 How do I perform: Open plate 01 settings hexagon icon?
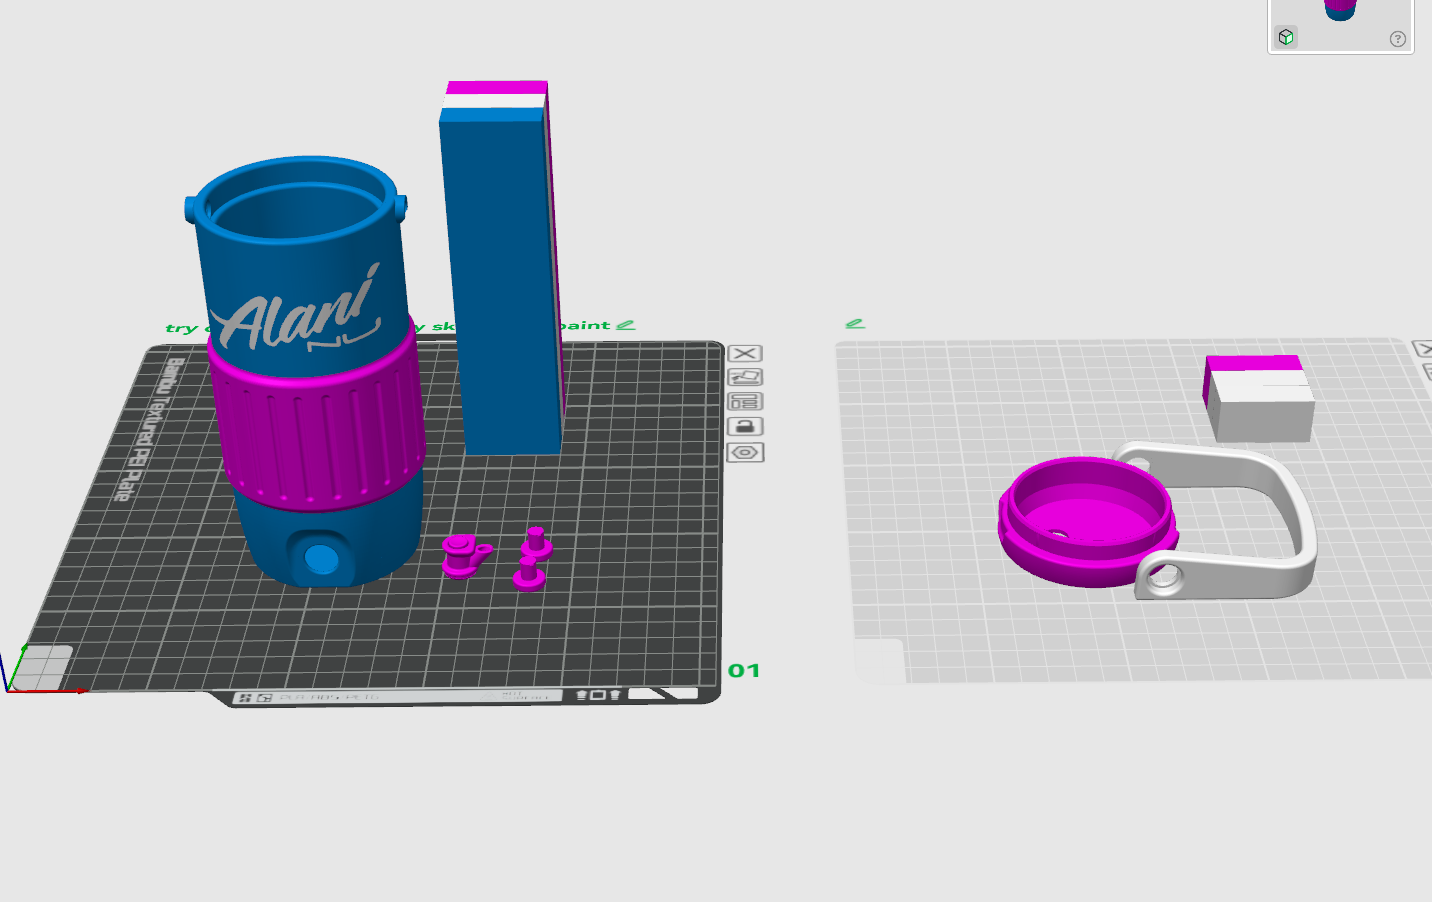point(745,452)
